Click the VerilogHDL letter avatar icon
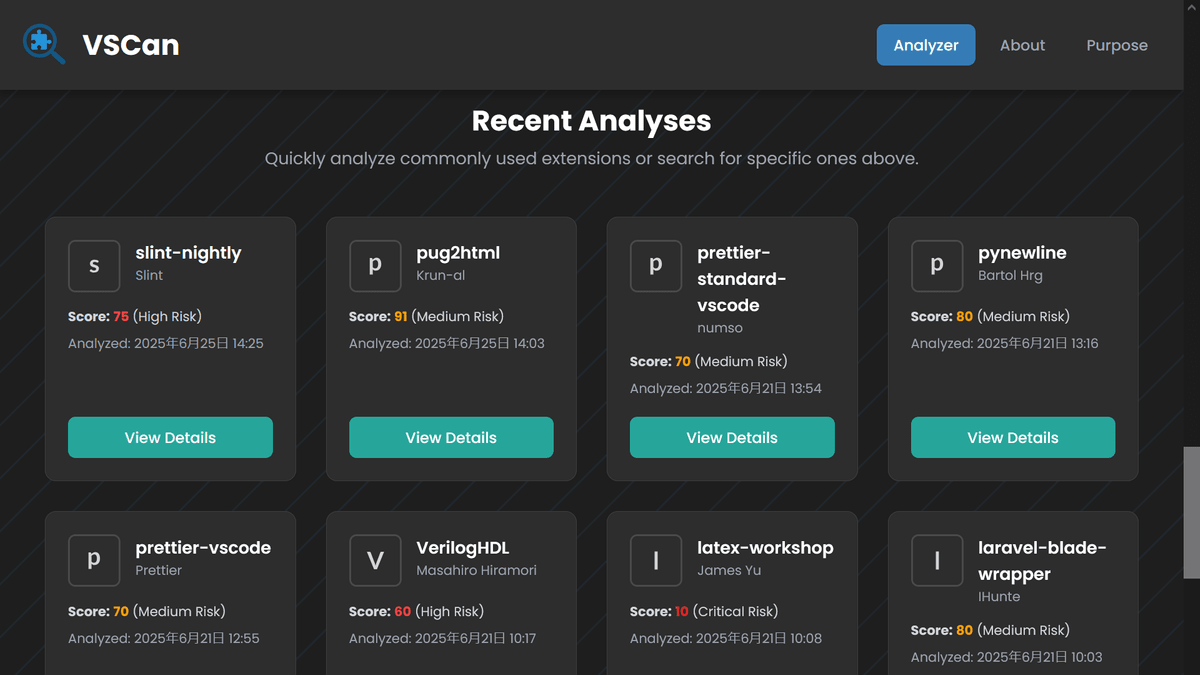 coord(375,561)
